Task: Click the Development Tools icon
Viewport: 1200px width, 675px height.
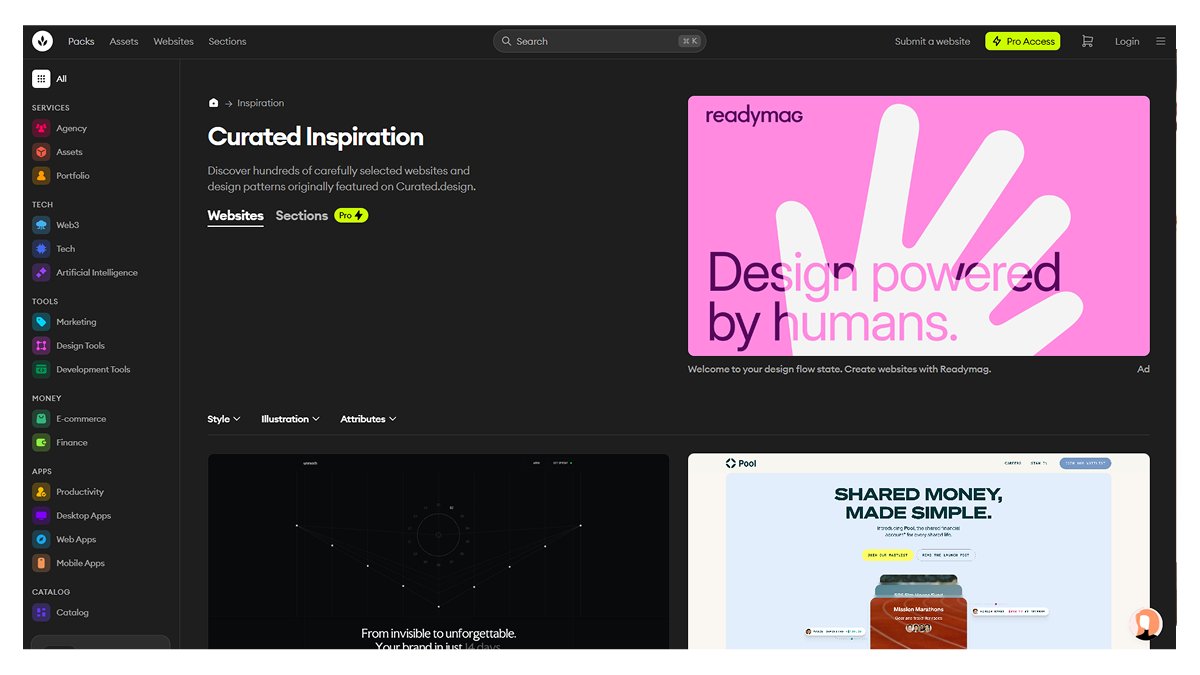Action: click(41, 369)
